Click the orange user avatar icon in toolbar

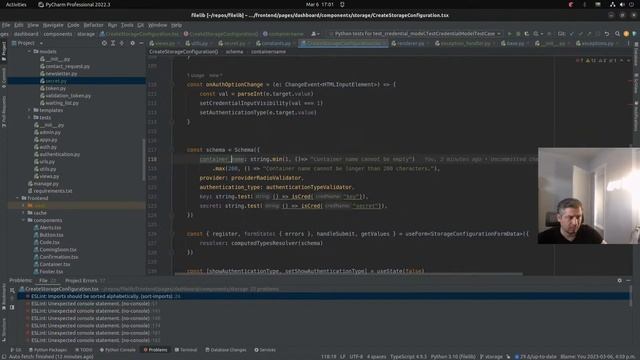tap(626, 34)
